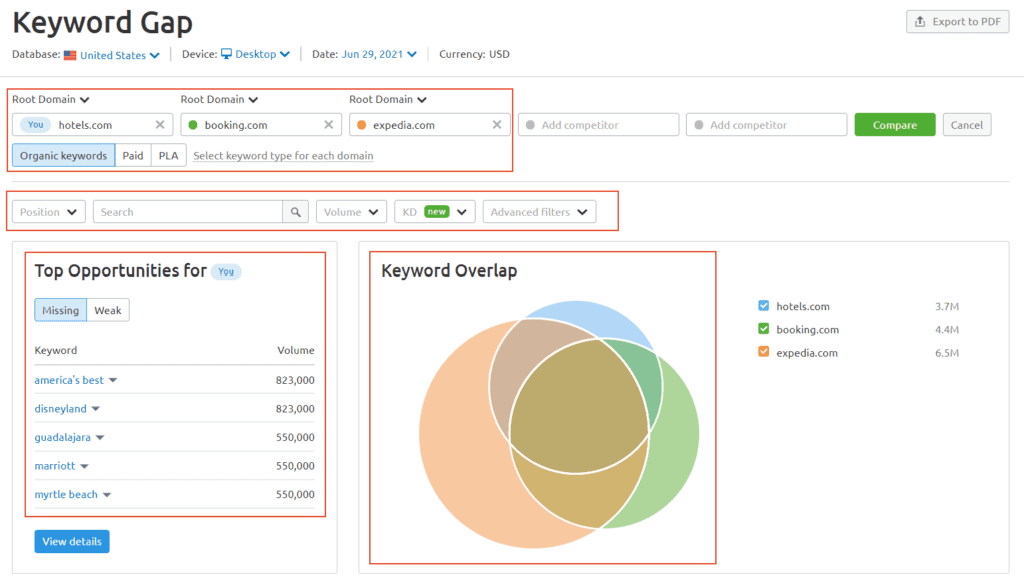Image resolution: width=1024 pixels, height=585 pixels.
Task: Open the Position filter dropdown
Action: tap(49, 212)
